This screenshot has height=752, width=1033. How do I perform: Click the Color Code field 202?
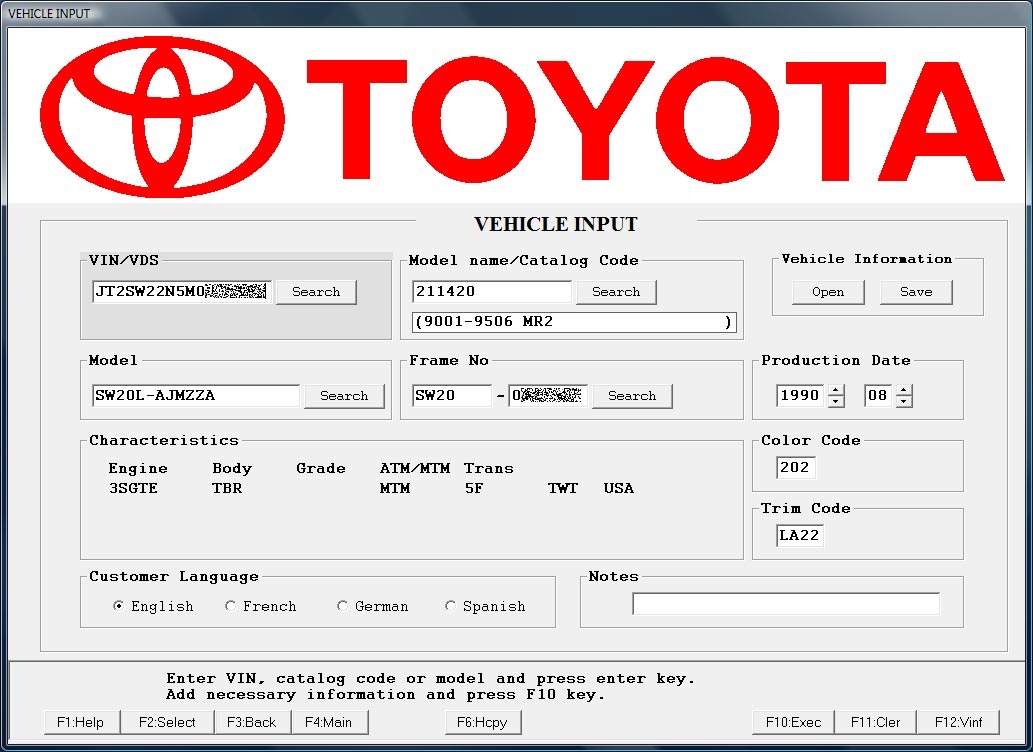pyautogui.click(x=796, y=467)
